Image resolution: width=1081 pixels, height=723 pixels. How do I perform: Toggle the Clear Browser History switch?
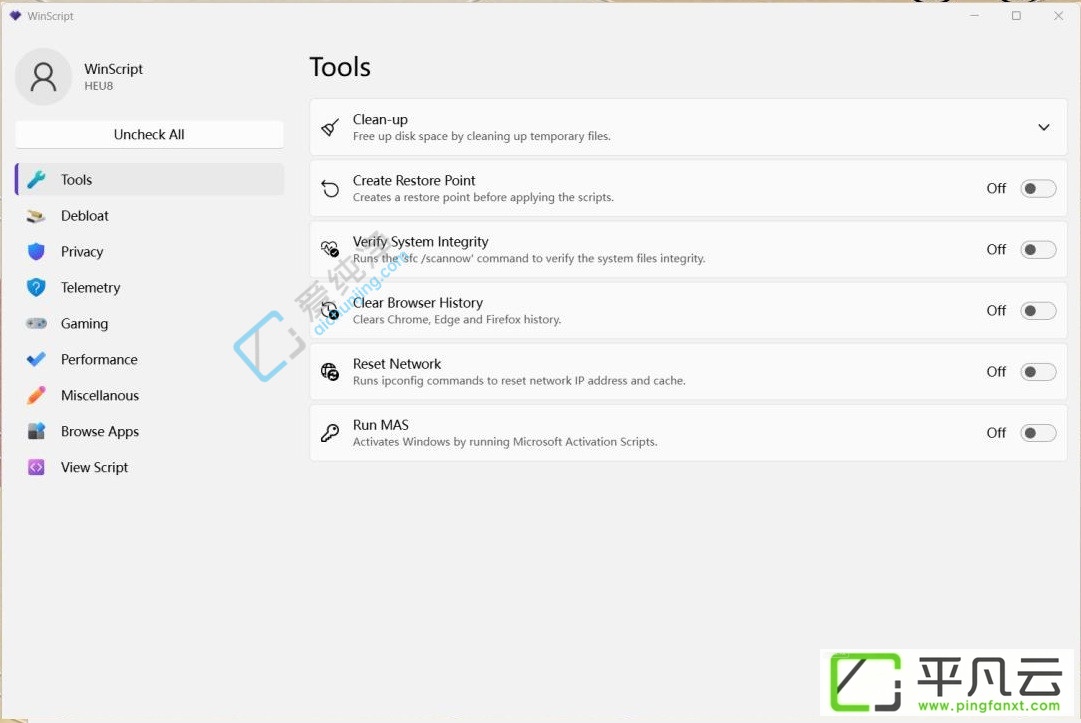pyautogui.click(x=1038, y=311)
